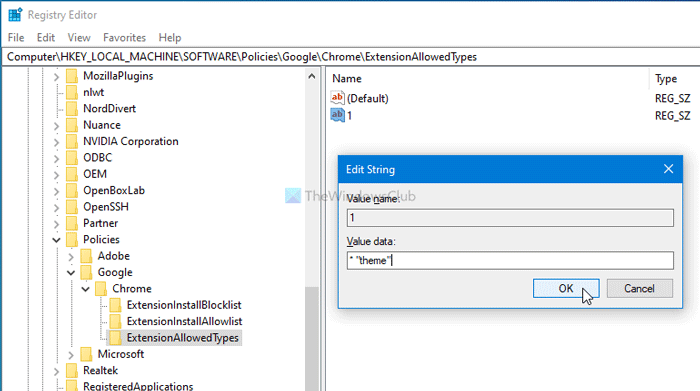This screenshot has height=391, width=700.
Task: Expand the Nuance key
Action: point(56,126)
